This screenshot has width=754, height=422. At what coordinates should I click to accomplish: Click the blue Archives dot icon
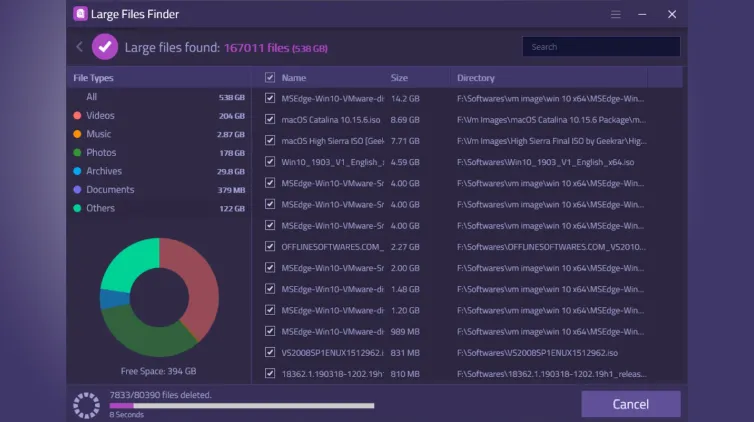click(x=77, y=171)
